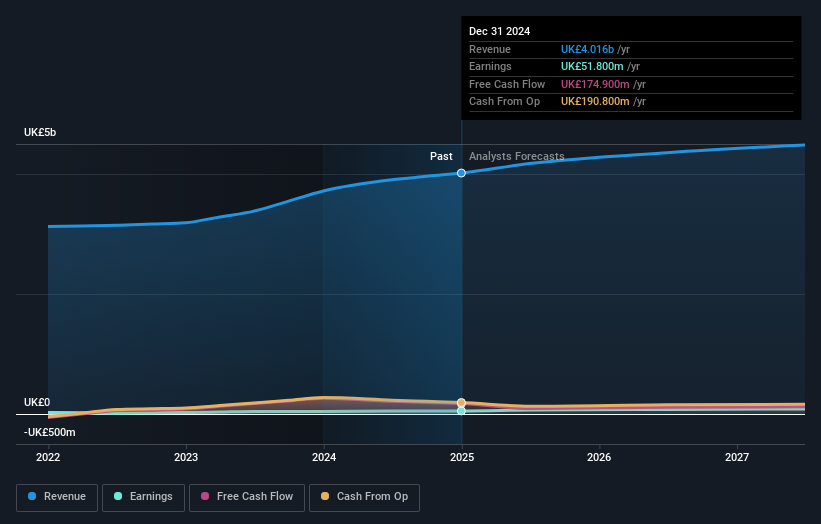Click the teal Earnings legend dot
Viewport: 821px width, 524px height.
point(118,496)
